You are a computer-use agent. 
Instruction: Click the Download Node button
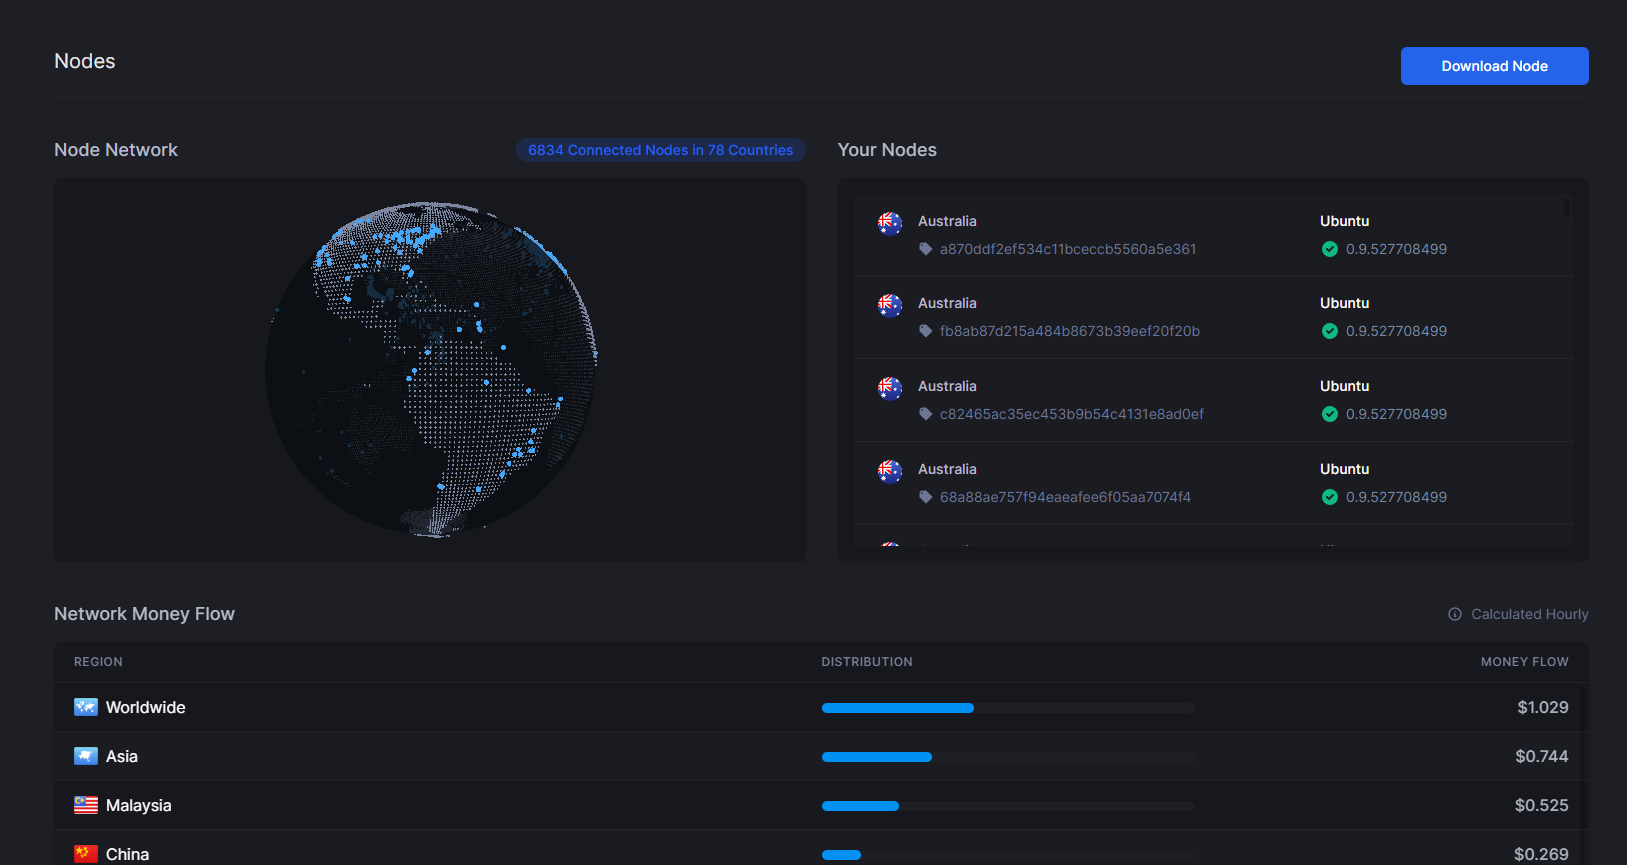click(x=1494, y=66)
